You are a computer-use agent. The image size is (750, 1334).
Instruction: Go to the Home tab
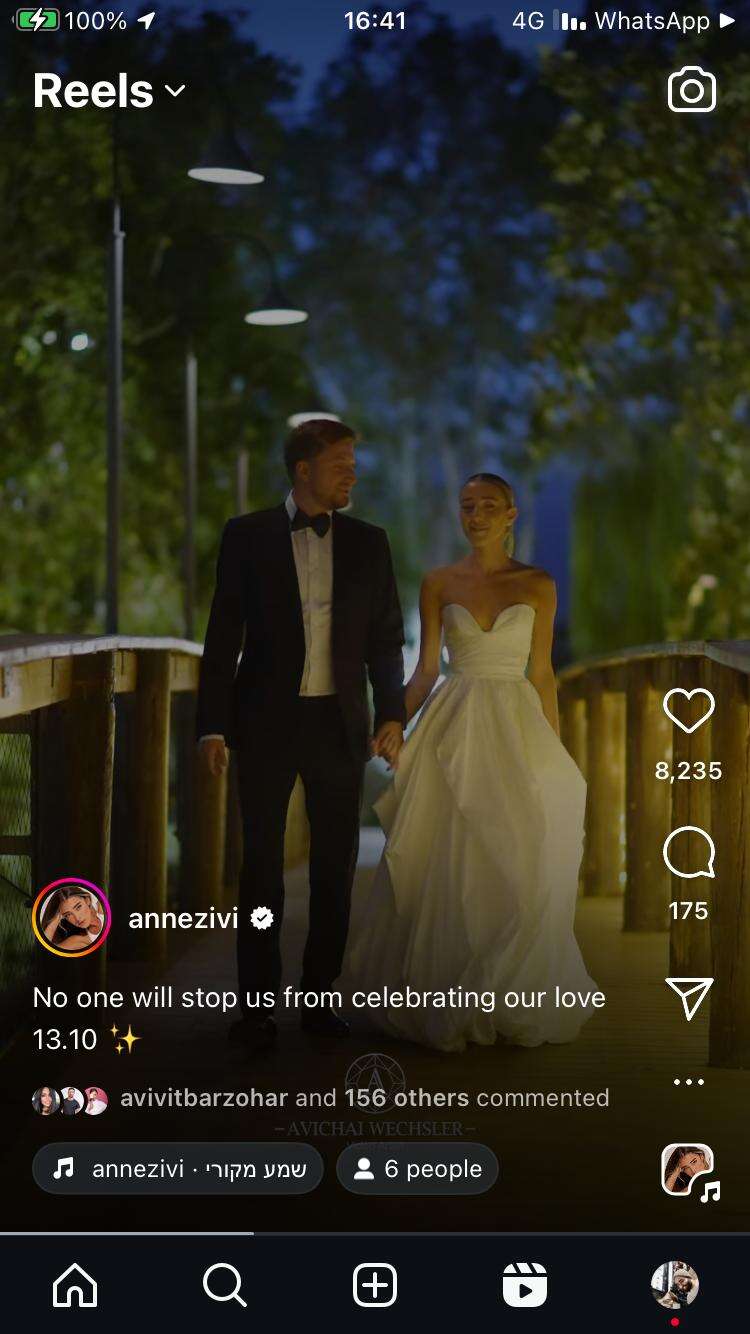pos(75,1285)
